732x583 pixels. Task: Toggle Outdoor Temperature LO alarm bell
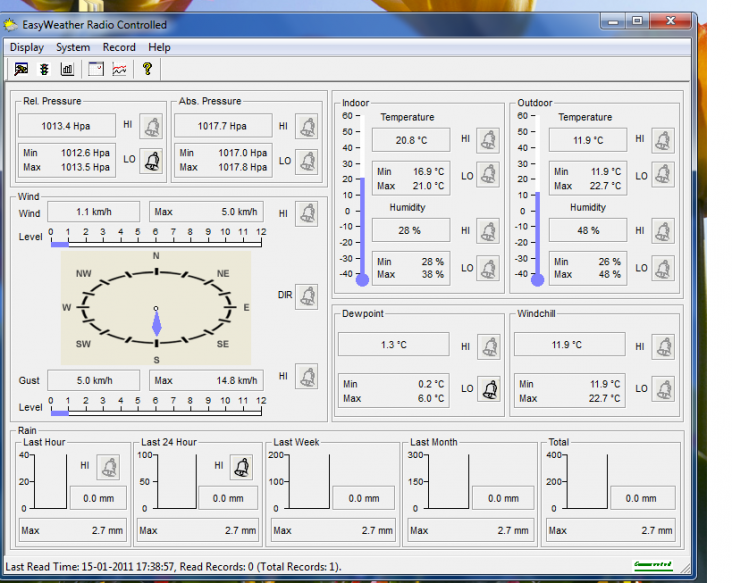point(663,175)
